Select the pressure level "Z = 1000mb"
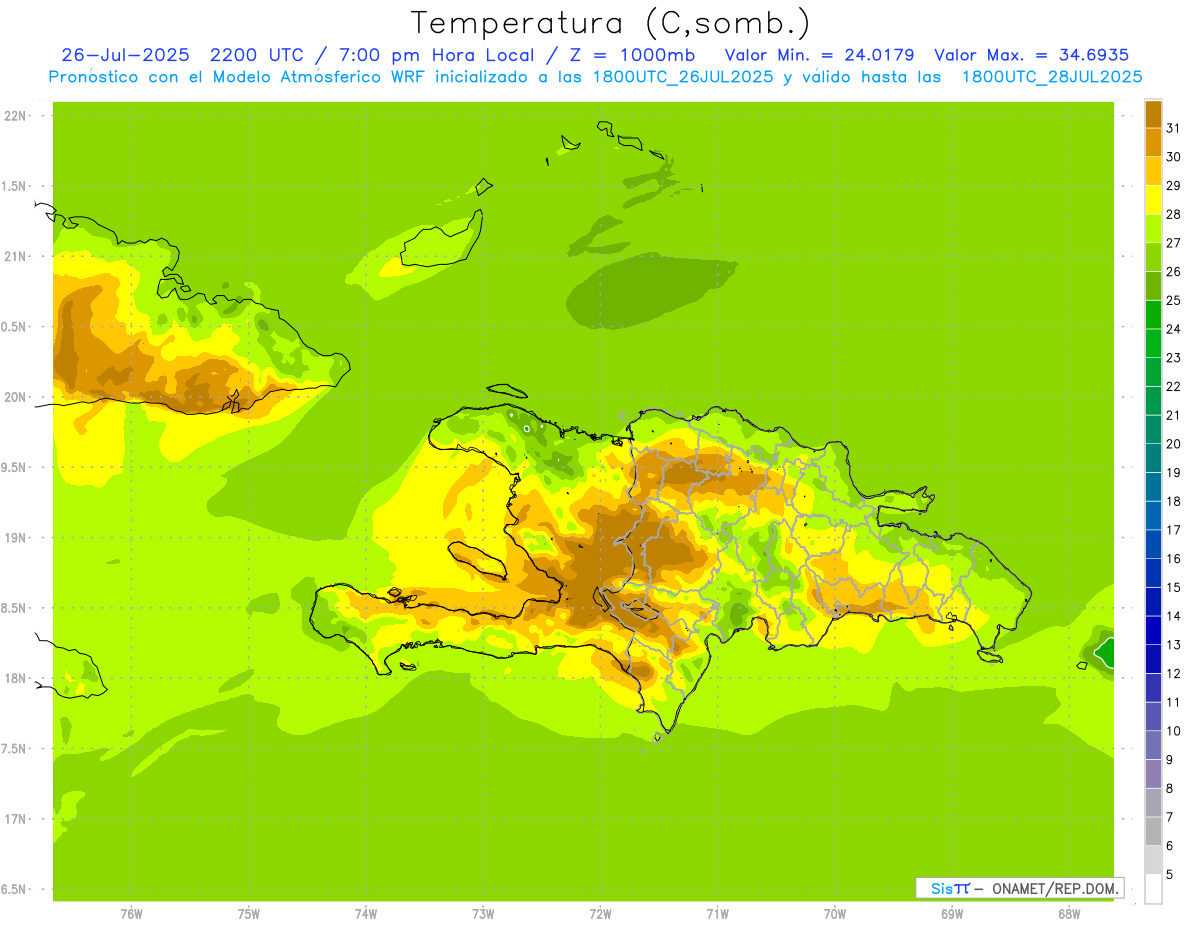Screen dimensions: 1200x927 pyautogui.click(x=632, y=55)
